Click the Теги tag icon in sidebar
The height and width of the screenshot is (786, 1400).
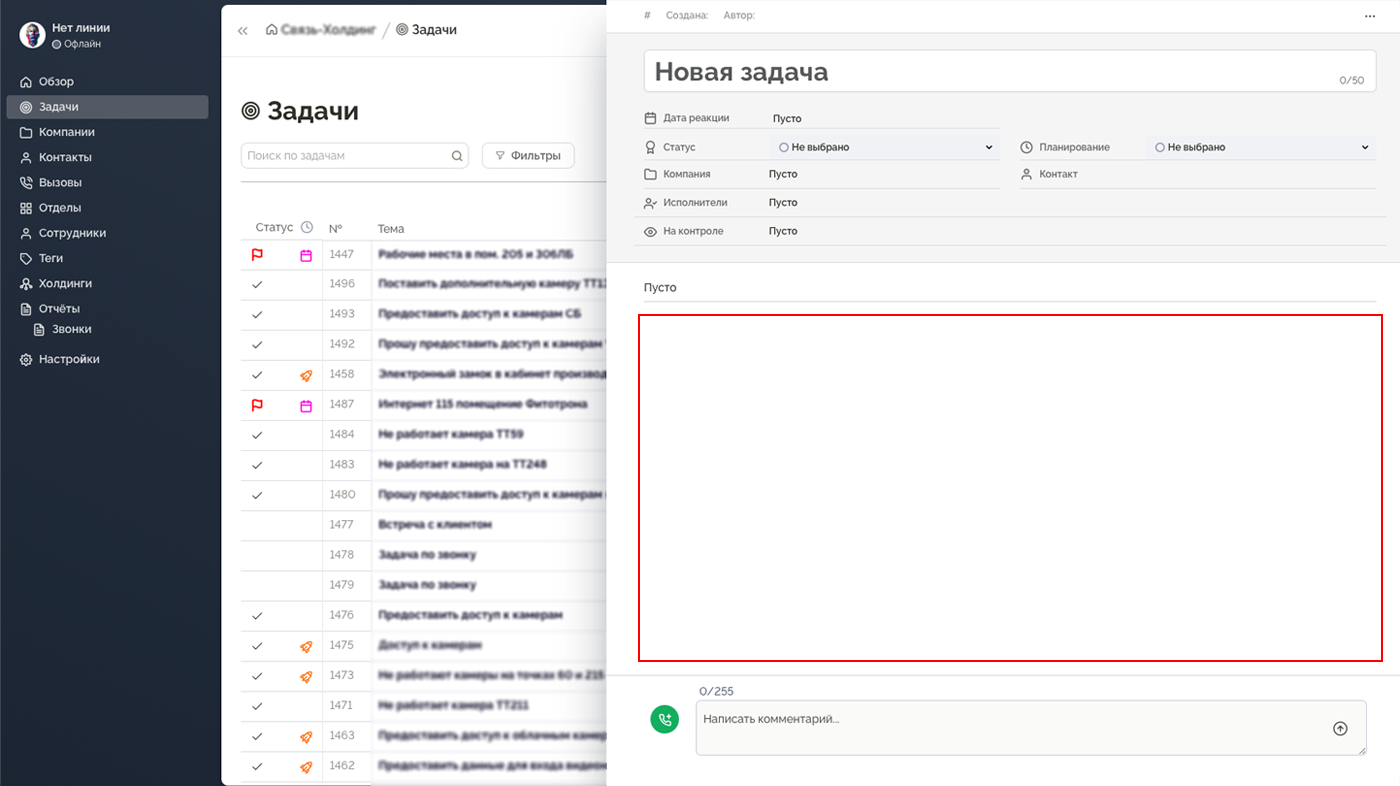coord(24,258)
